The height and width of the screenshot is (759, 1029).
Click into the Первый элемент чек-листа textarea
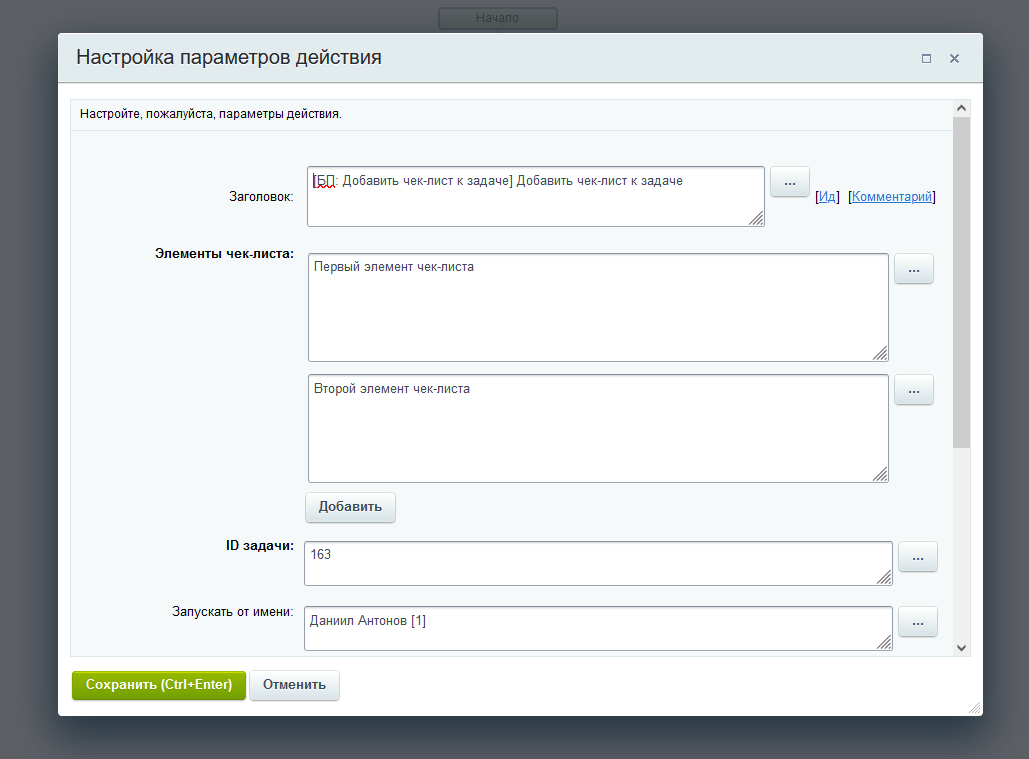(597, 307)
